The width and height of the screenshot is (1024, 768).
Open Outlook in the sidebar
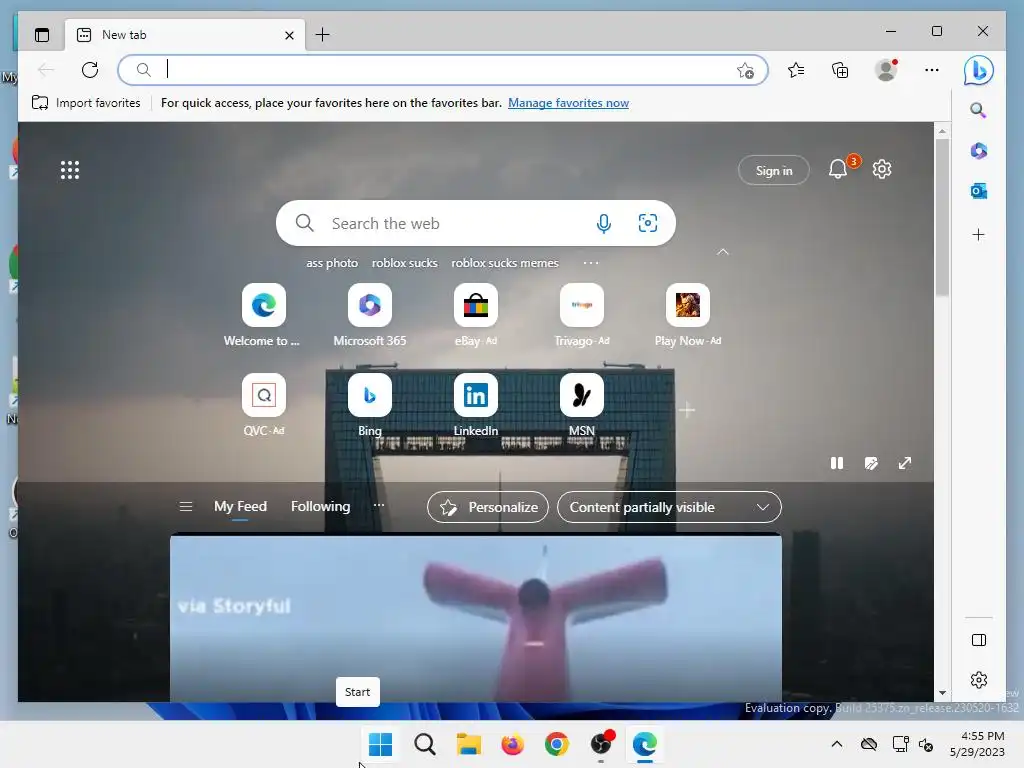click(x=978, y=191)
